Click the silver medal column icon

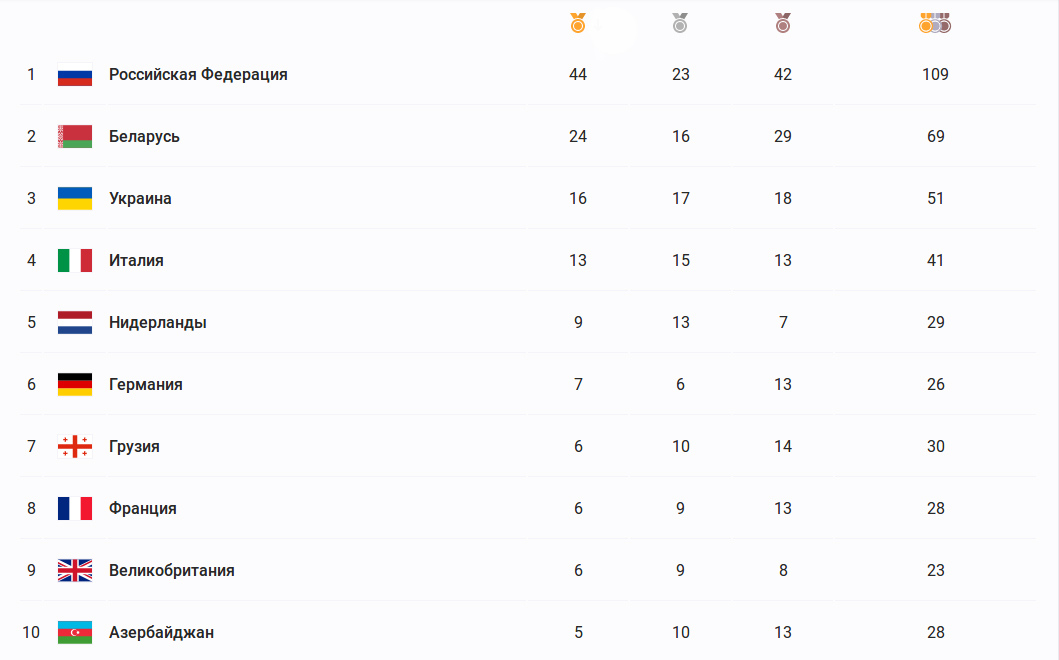(x=680, y=22)
